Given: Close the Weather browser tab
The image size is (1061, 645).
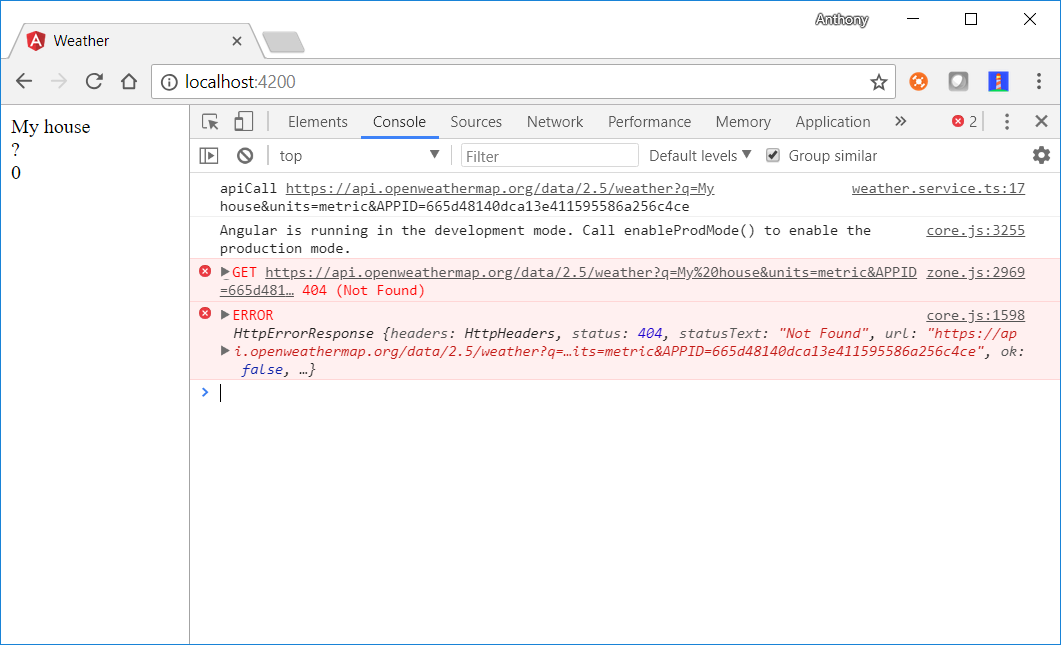Looking at the screenshot, I should pos(237,41).
